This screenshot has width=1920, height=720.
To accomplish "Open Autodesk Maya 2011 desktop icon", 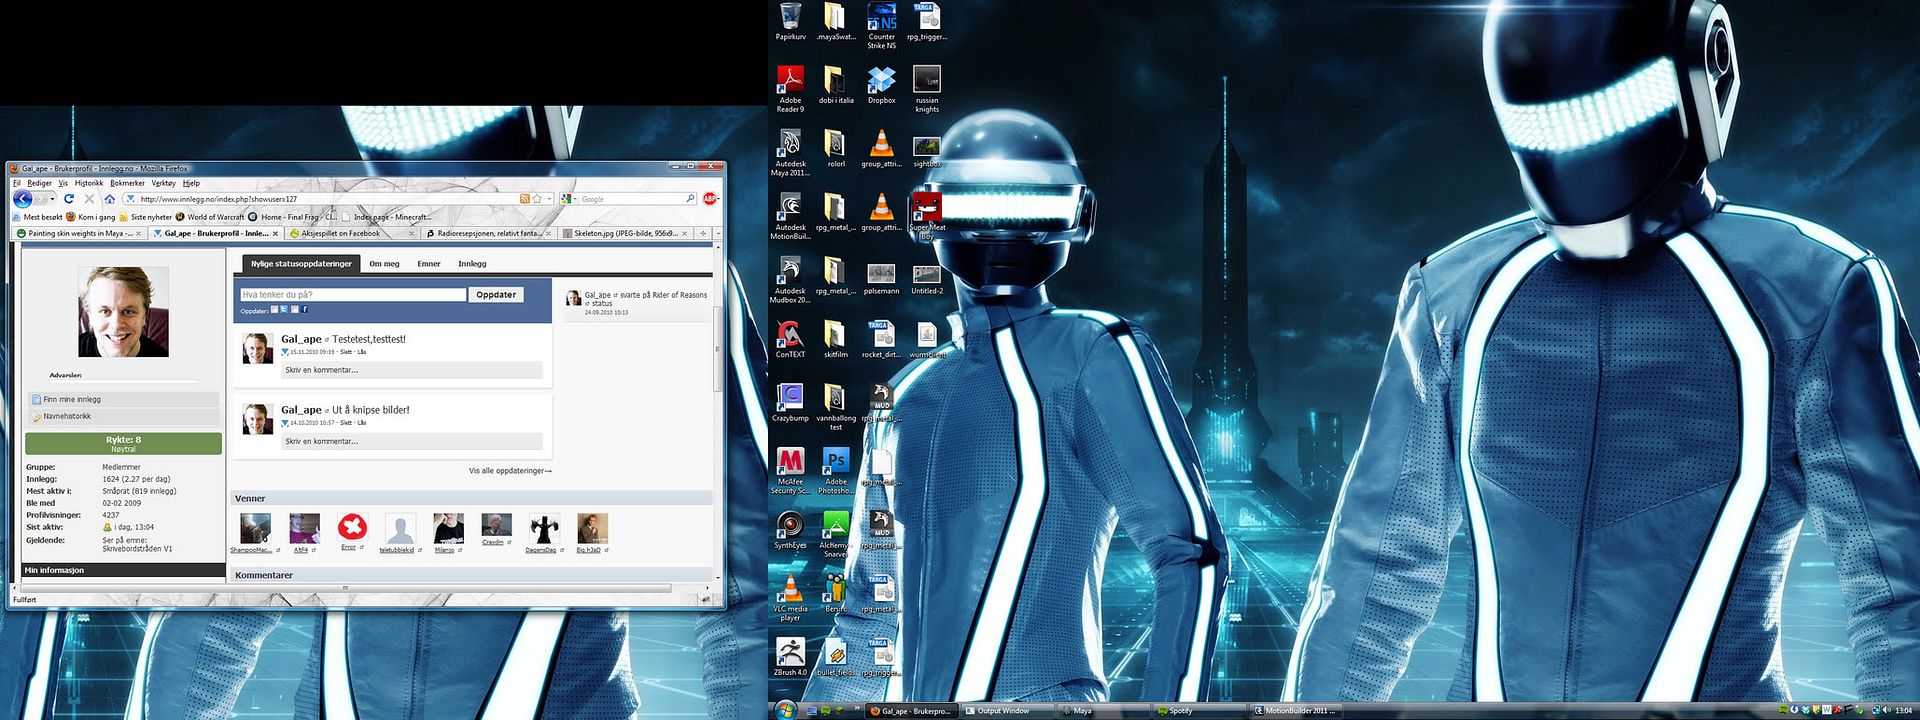I will [790, 154].
